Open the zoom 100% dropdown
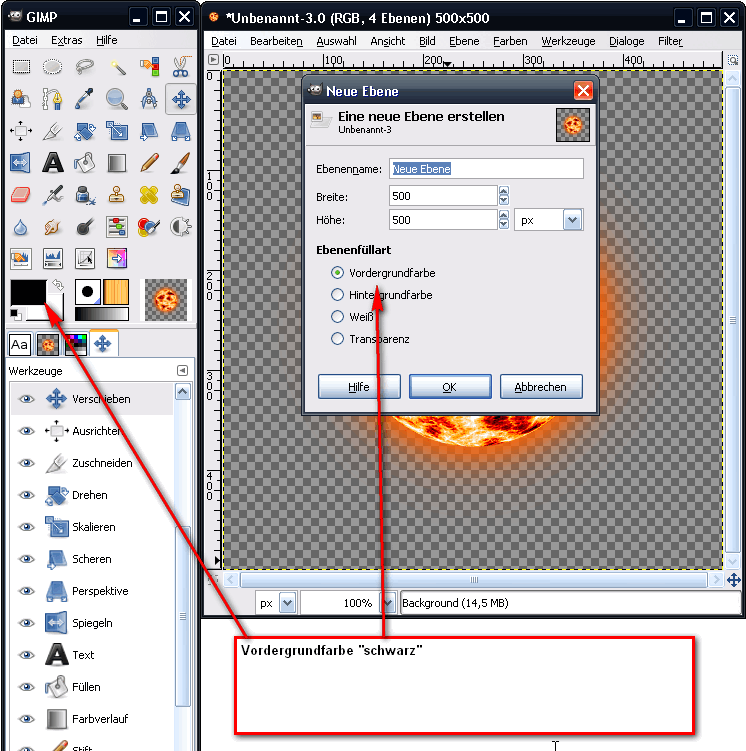 click(386, 603)
